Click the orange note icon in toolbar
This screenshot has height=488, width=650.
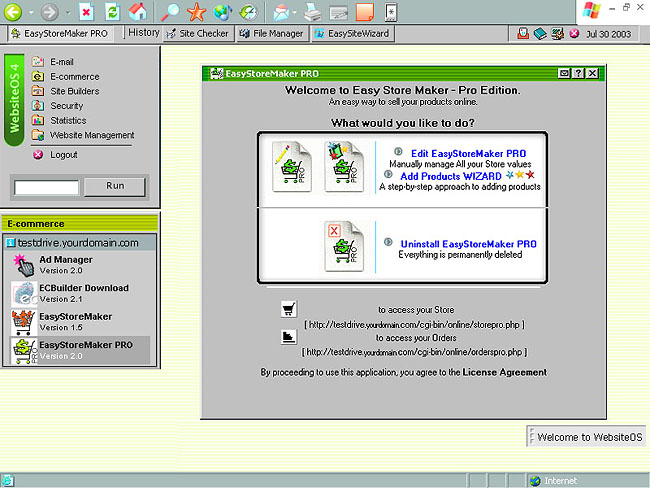[365, 12]
